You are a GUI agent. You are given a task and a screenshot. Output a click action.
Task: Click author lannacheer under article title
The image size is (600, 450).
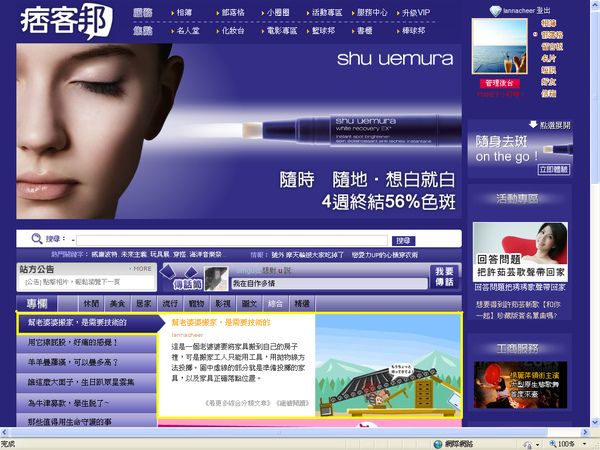point(187,335)
